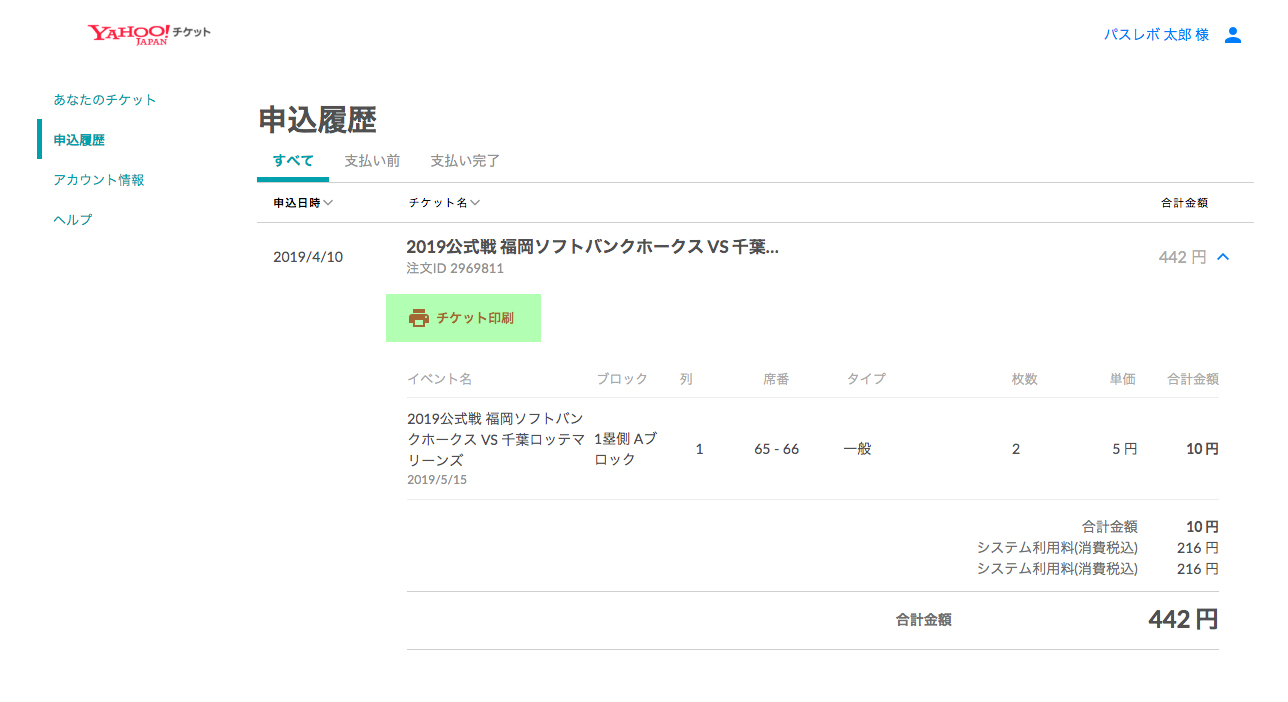The height and width of the screenshot is (702, 1288).
Task: Click the チケット印刷 button
Action: (463, 318)
